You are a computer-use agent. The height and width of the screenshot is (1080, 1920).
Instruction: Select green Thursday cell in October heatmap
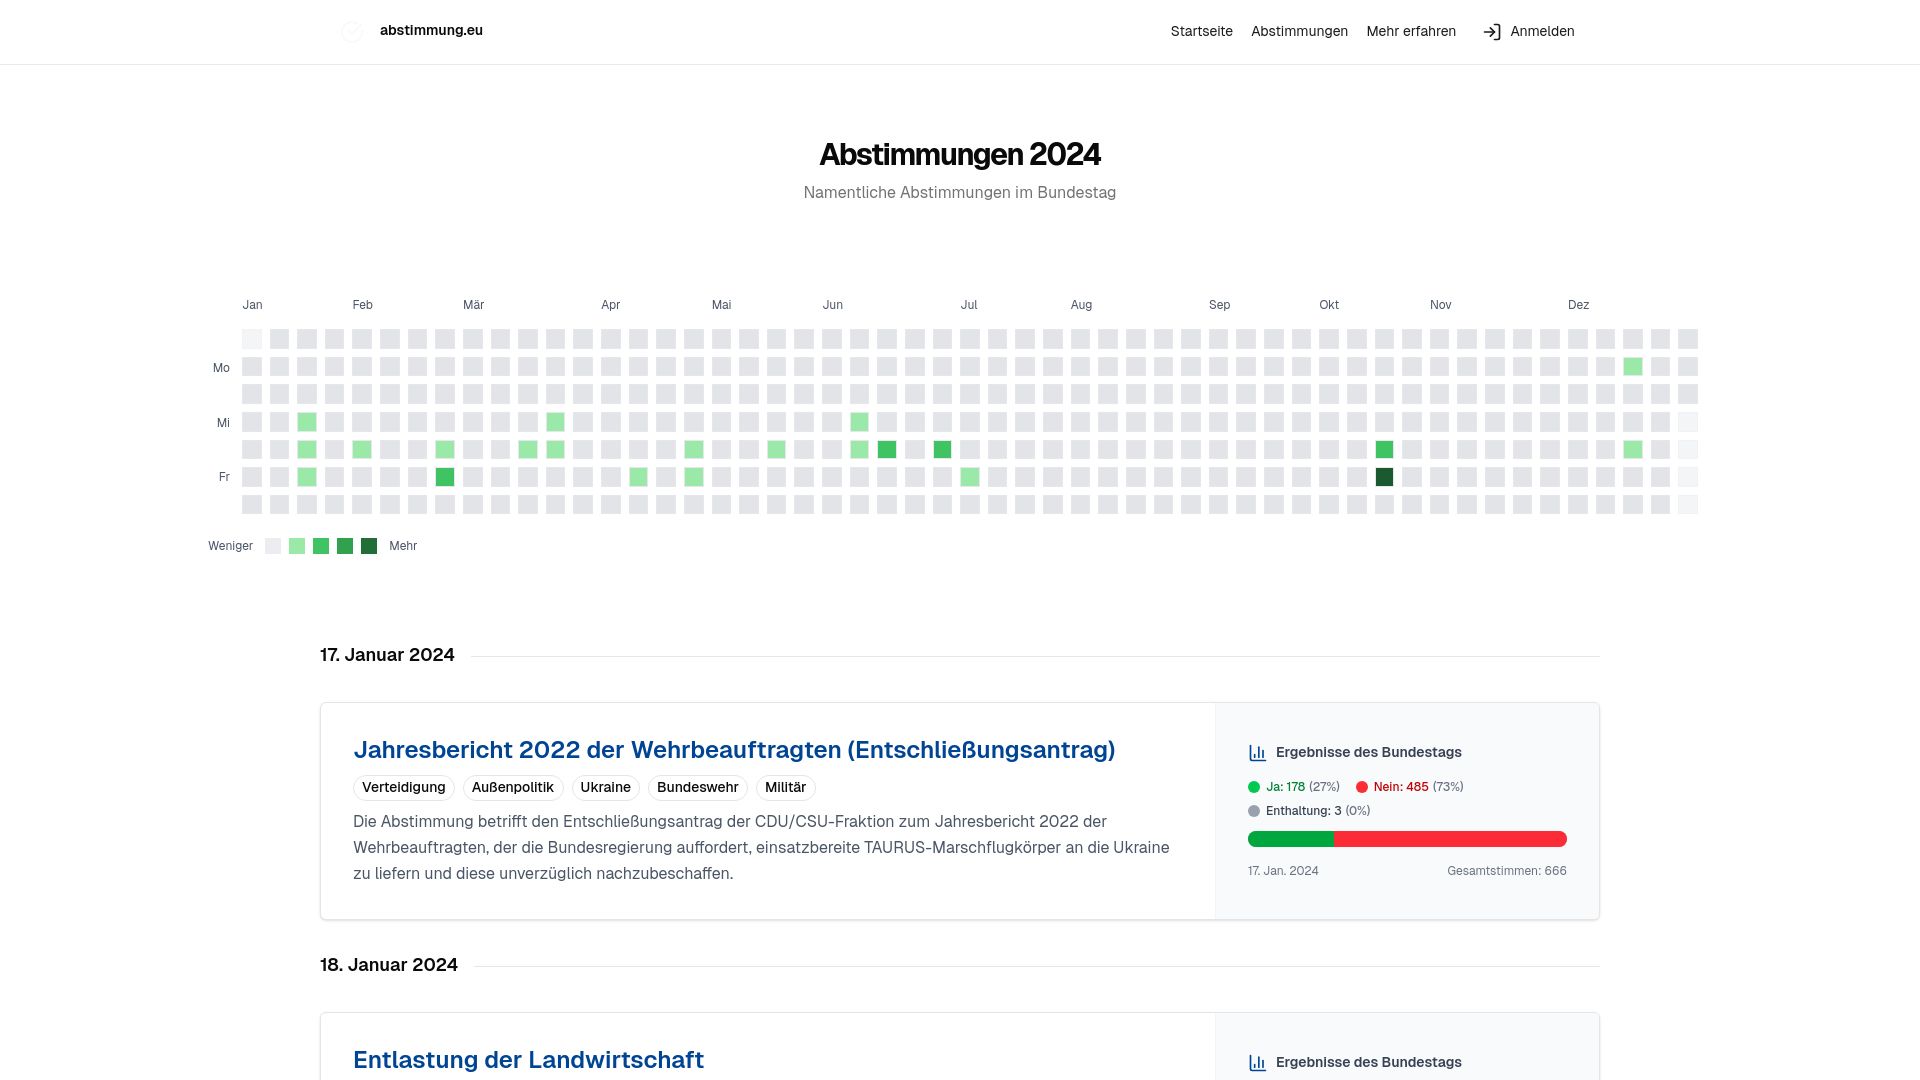(x=1384, y=450)
